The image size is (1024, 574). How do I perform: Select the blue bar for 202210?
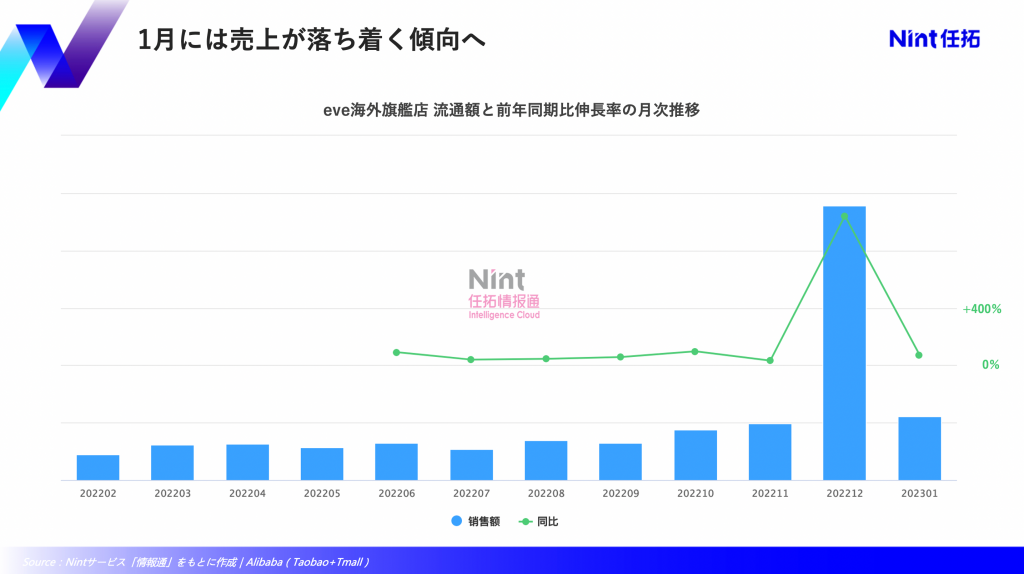pyautogui.click(x=695, y=455)
